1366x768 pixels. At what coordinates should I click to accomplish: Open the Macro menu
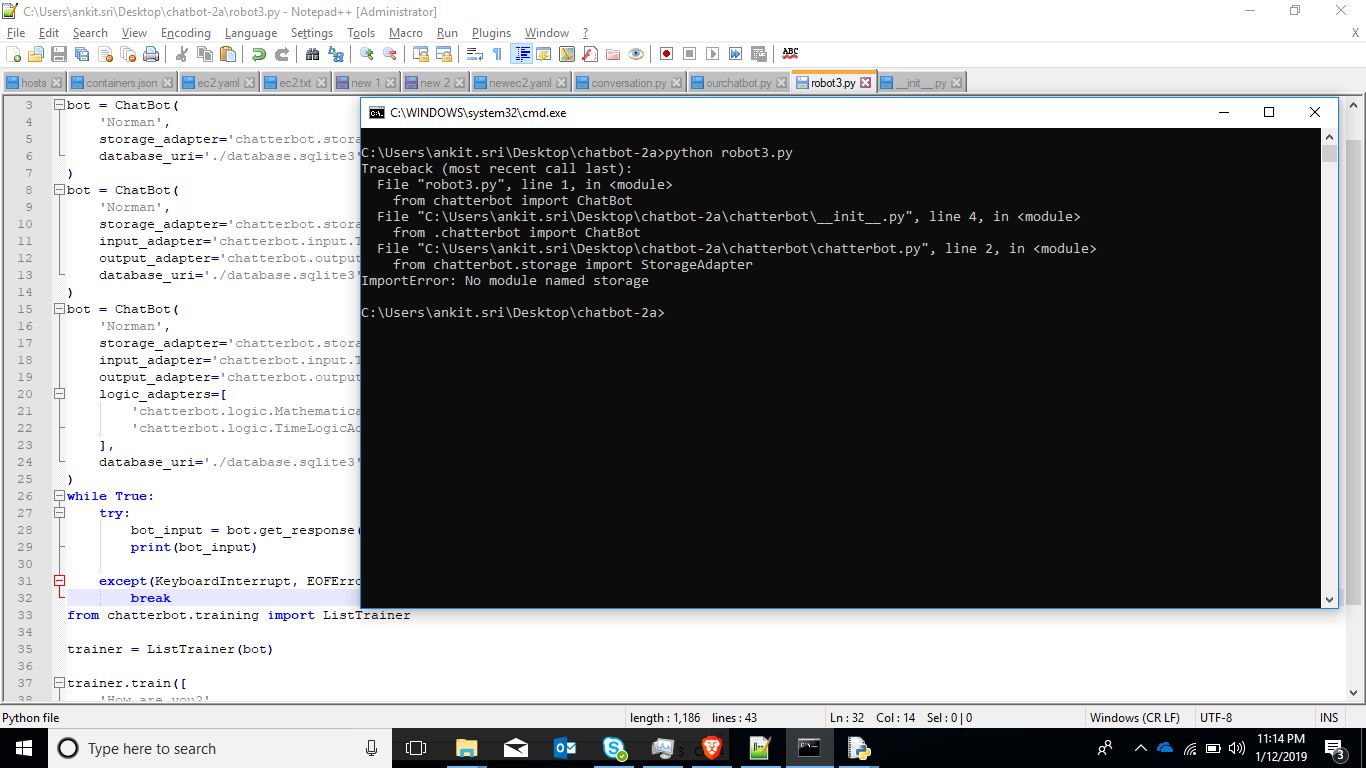(406, 33)
